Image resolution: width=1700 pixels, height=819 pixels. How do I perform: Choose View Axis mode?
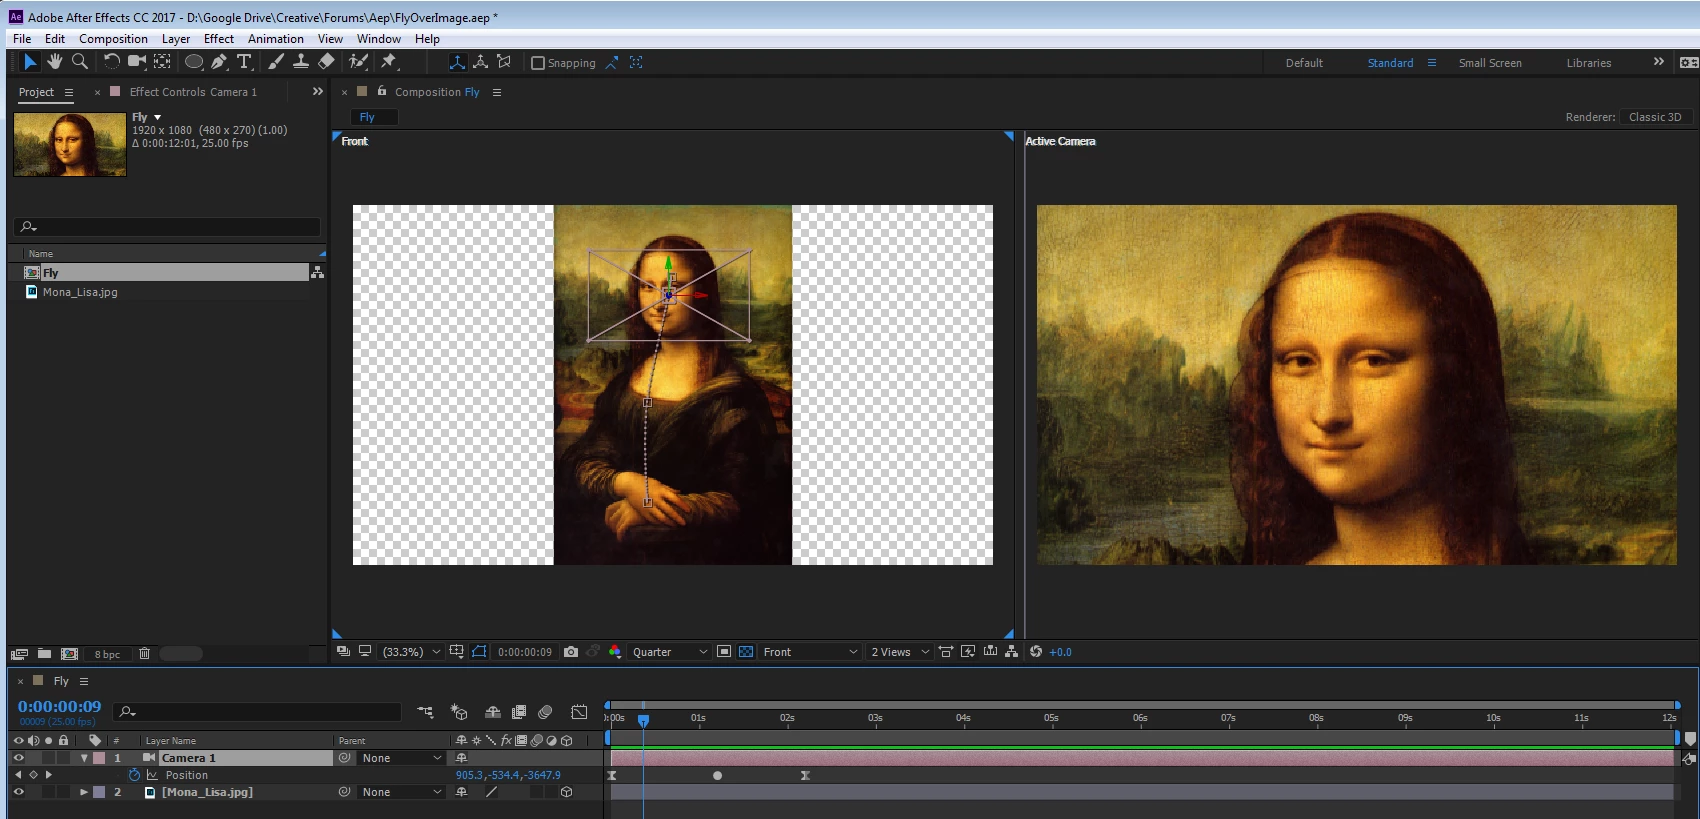point(504,62)
